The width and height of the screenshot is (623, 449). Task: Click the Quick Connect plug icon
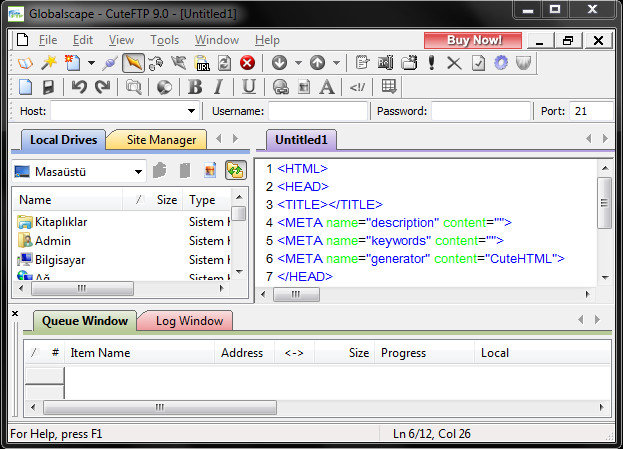click(110, 63)
